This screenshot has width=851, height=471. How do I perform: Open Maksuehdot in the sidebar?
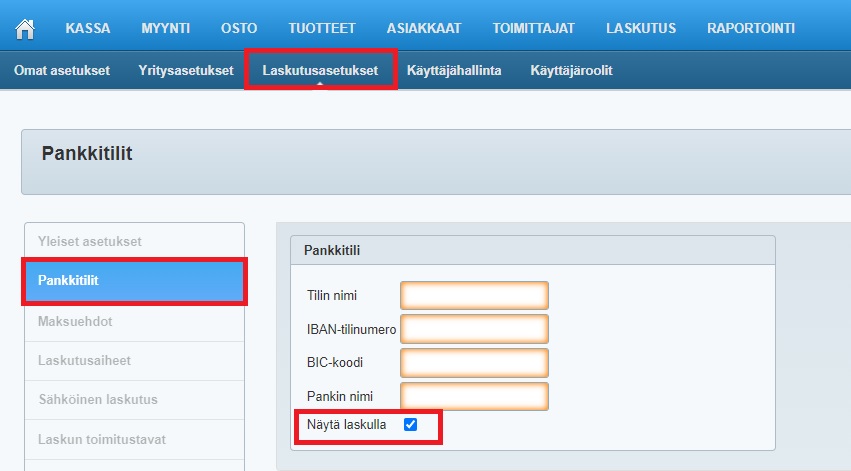(x=135, y=321)
